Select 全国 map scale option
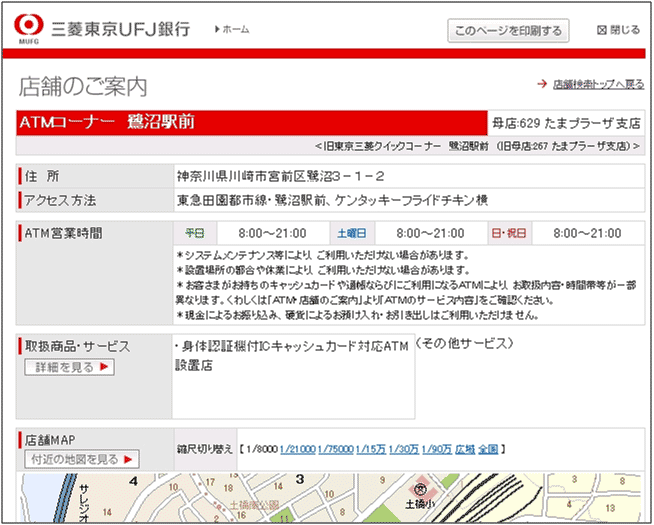Screen dimensions: 654x525 coord(487,449)
